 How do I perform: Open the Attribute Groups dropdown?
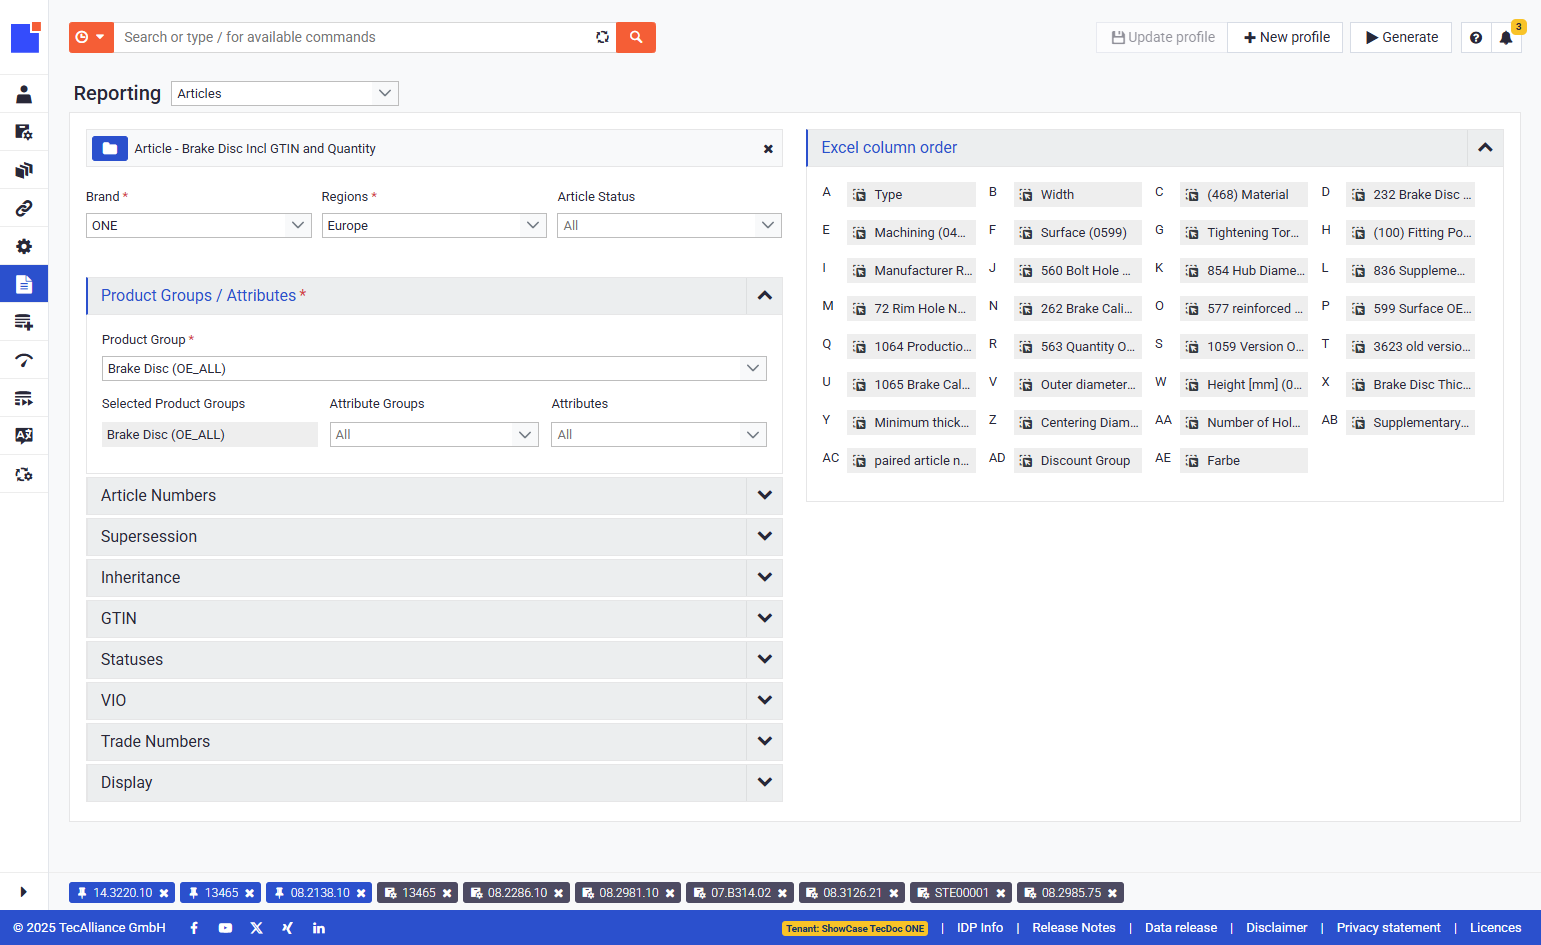tap(434, 434)
